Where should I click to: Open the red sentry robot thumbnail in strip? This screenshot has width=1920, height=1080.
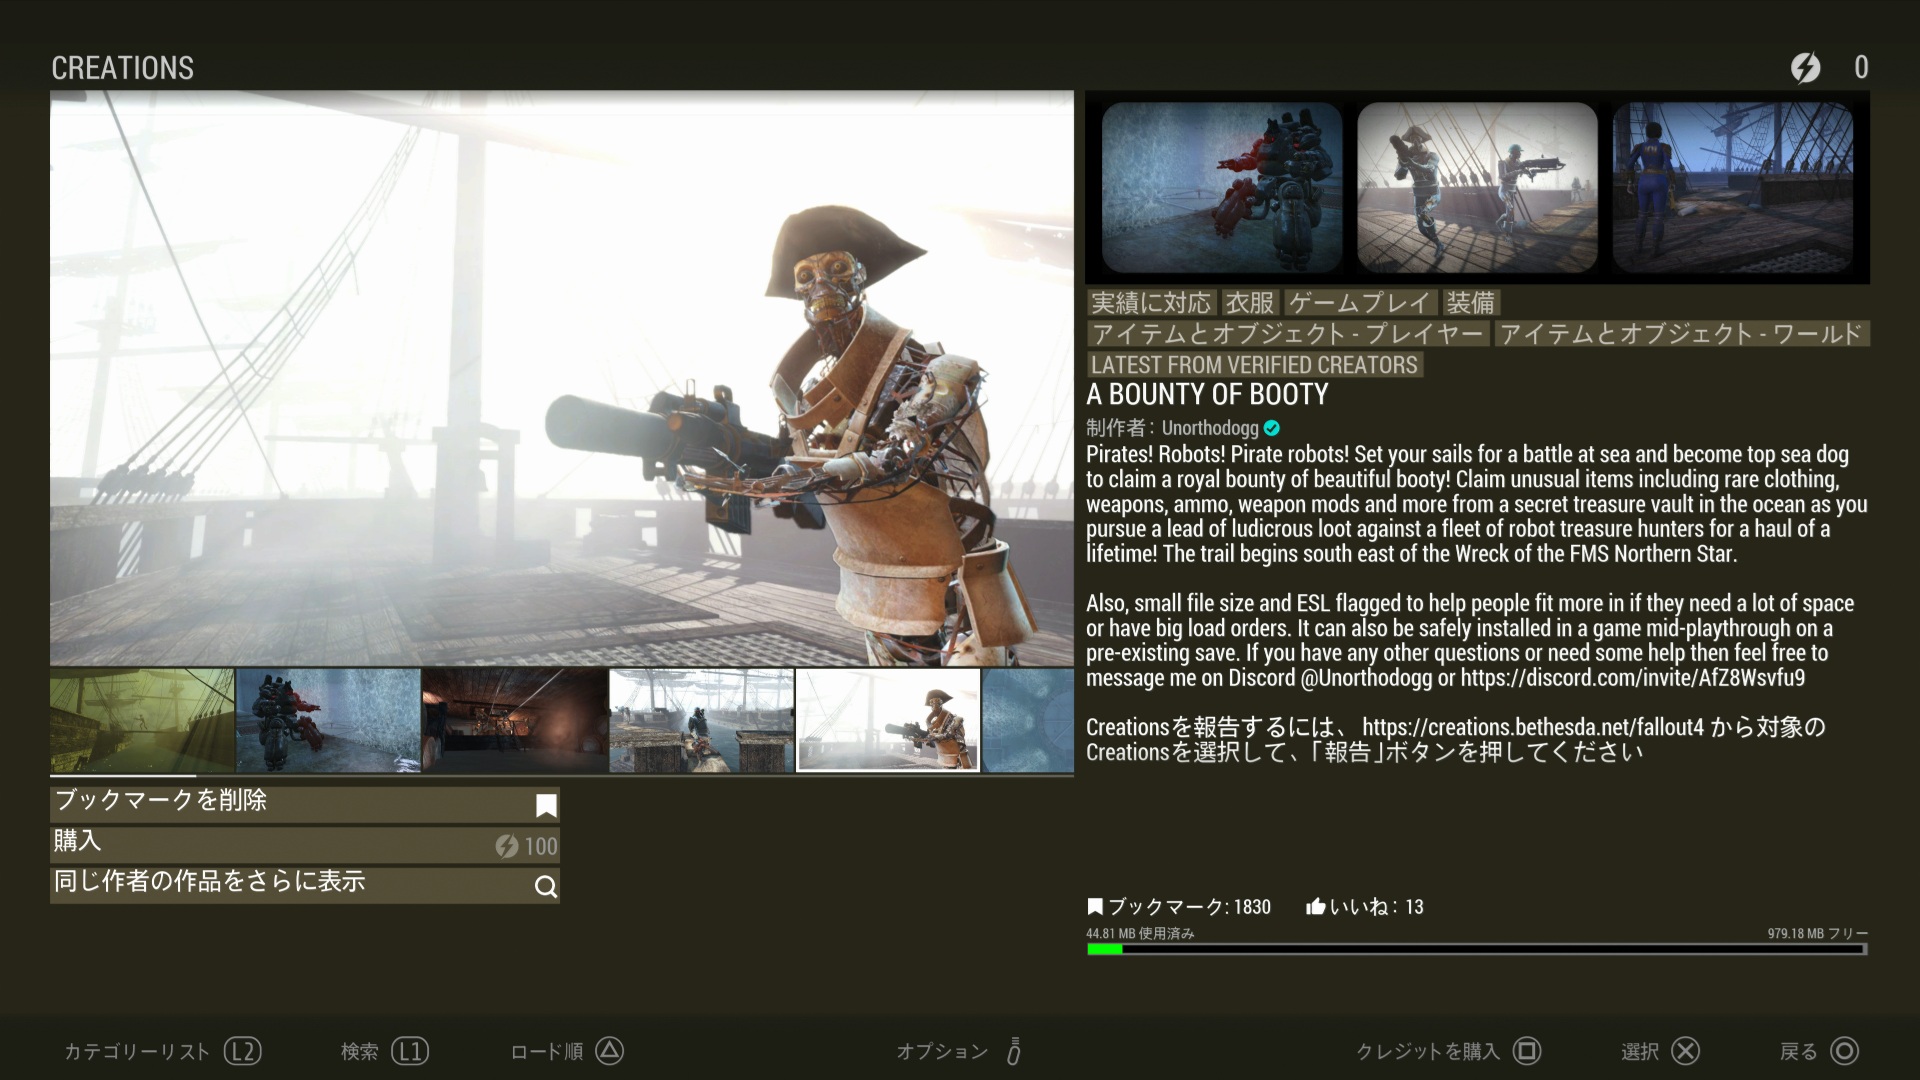(328, 721)
